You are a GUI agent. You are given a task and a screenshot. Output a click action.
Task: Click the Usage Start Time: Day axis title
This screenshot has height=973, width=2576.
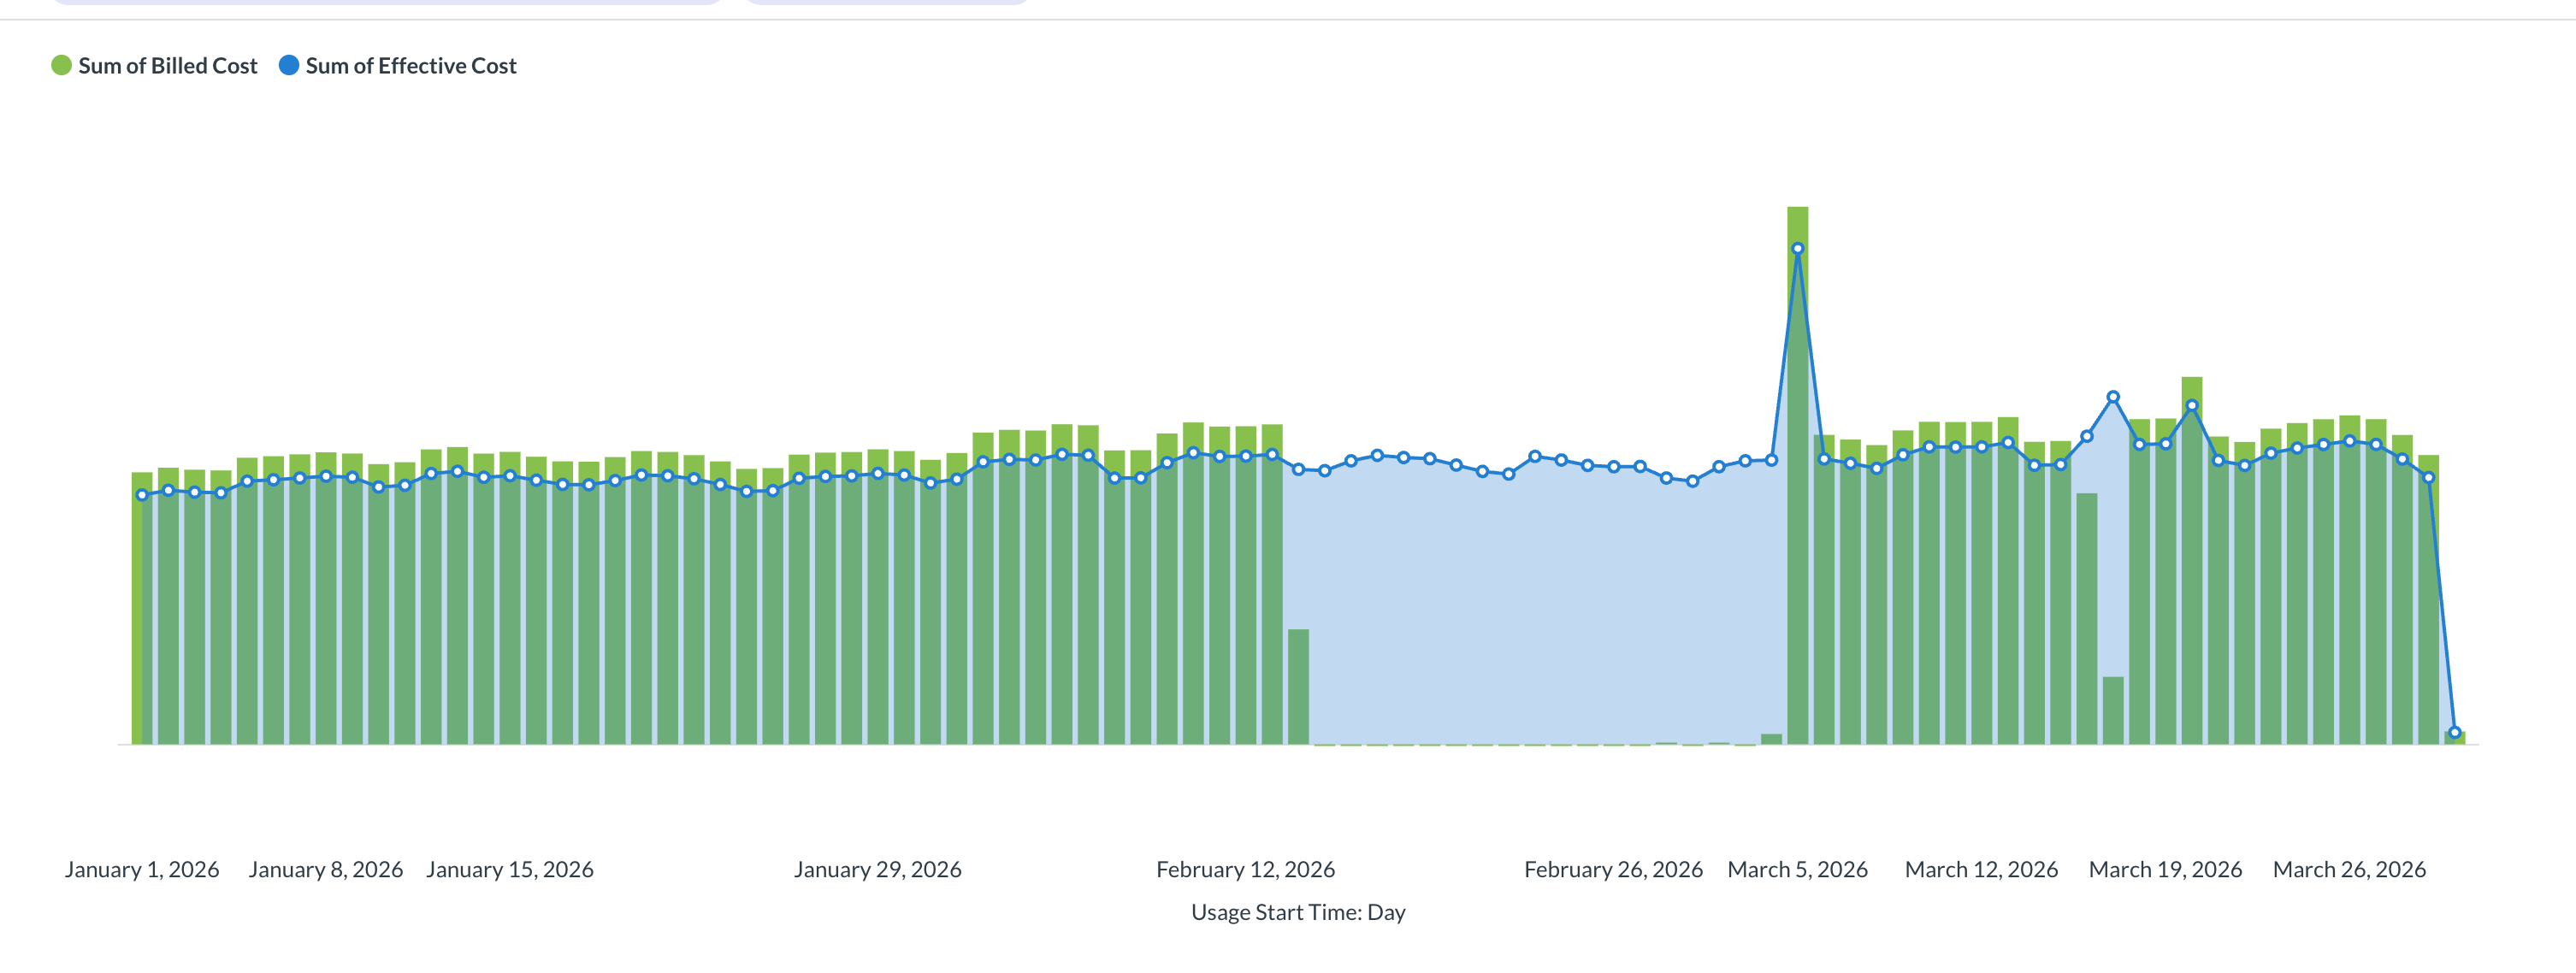tap(1298, 913)
